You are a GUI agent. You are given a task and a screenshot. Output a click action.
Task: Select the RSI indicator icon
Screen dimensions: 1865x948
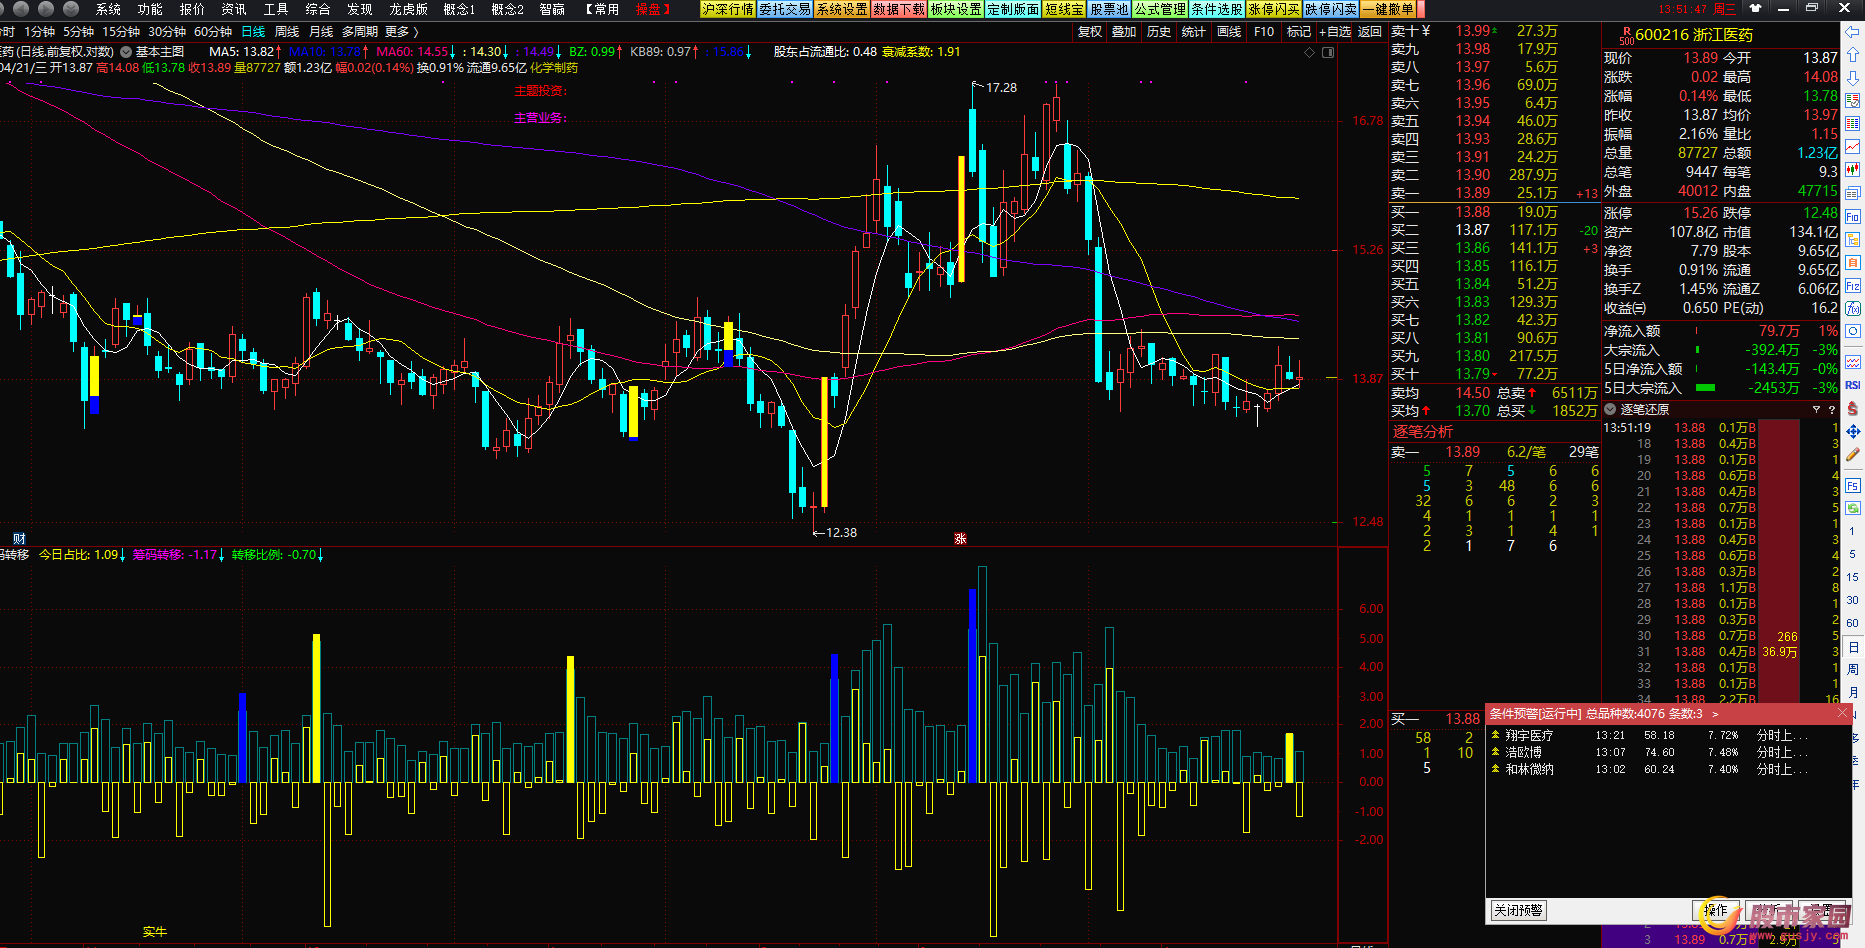[x=1853, y=385]
